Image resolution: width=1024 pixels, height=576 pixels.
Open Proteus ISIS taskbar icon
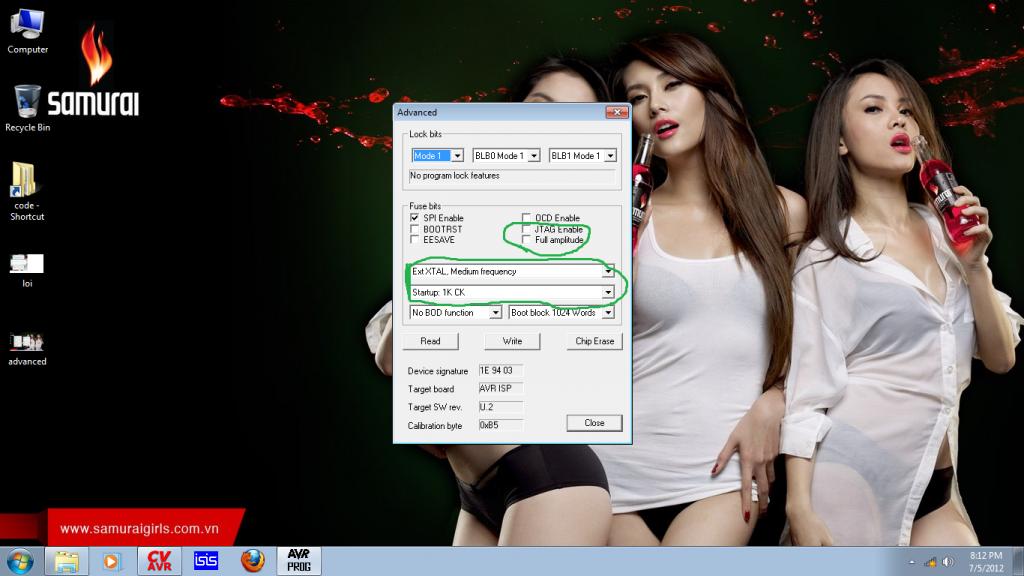[206, 562]
